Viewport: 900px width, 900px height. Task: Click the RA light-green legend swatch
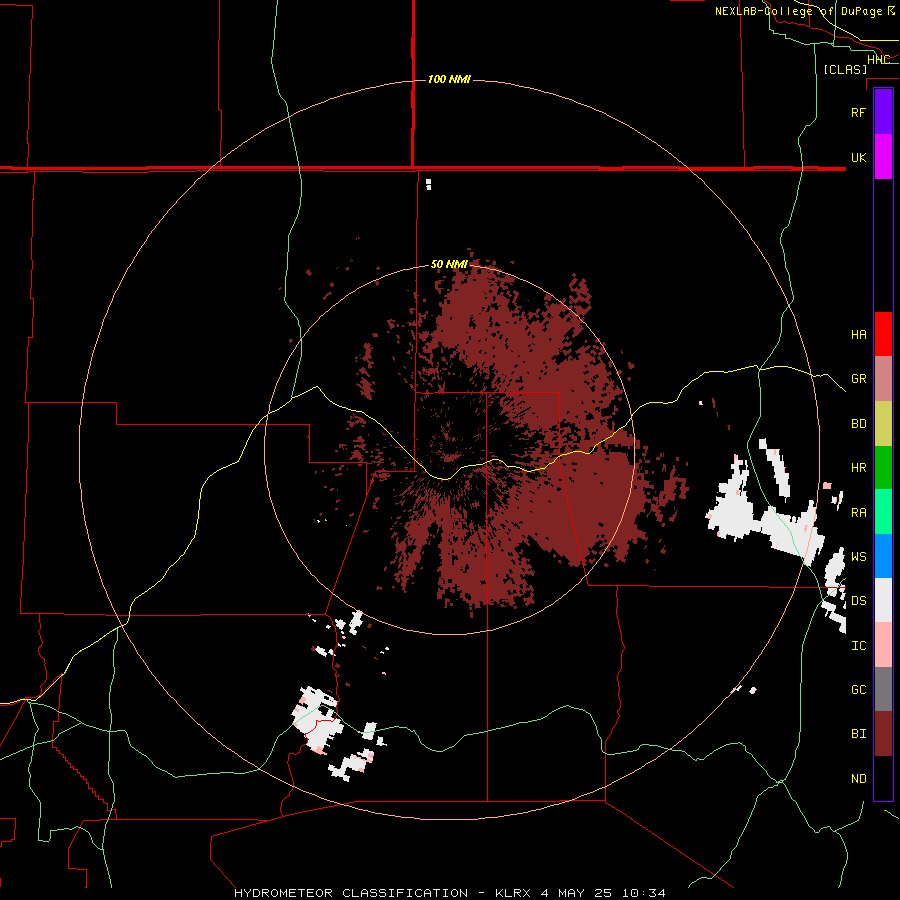(883, 511)
